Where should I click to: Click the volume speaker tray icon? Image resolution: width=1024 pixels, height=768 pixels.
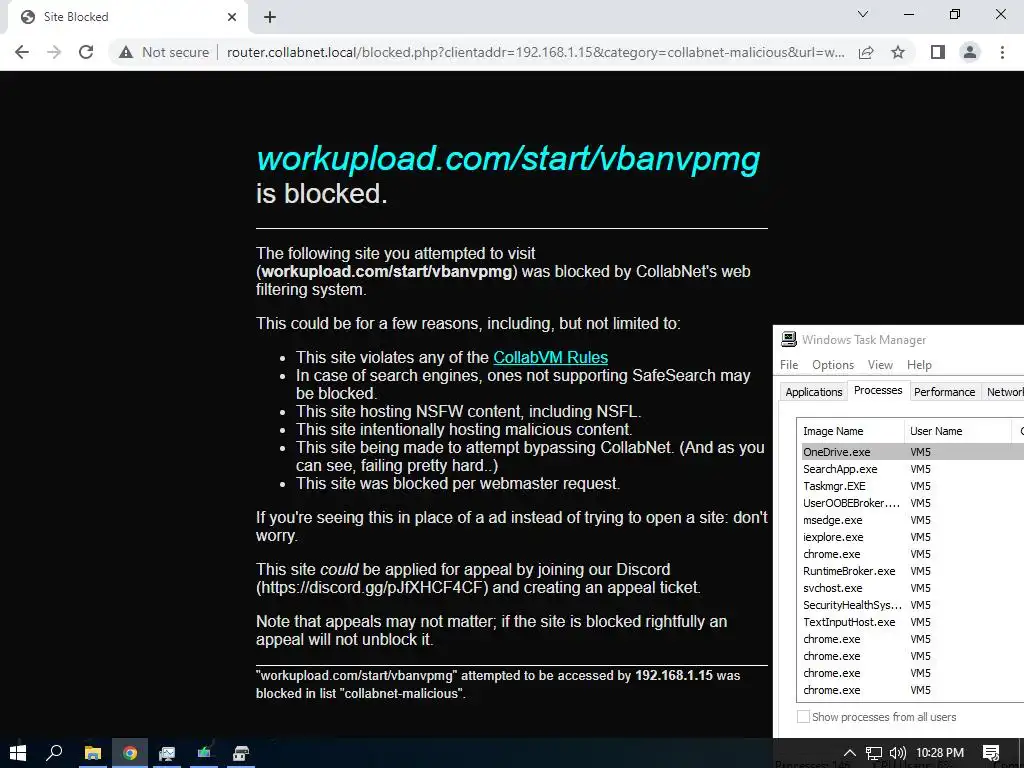898,753
